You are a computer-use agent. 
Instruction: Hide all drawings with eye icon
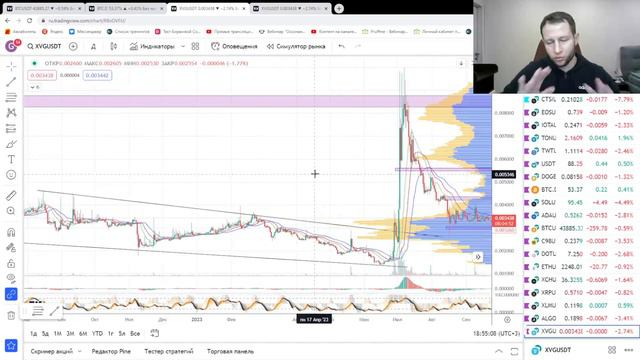(x=11, y=279)
